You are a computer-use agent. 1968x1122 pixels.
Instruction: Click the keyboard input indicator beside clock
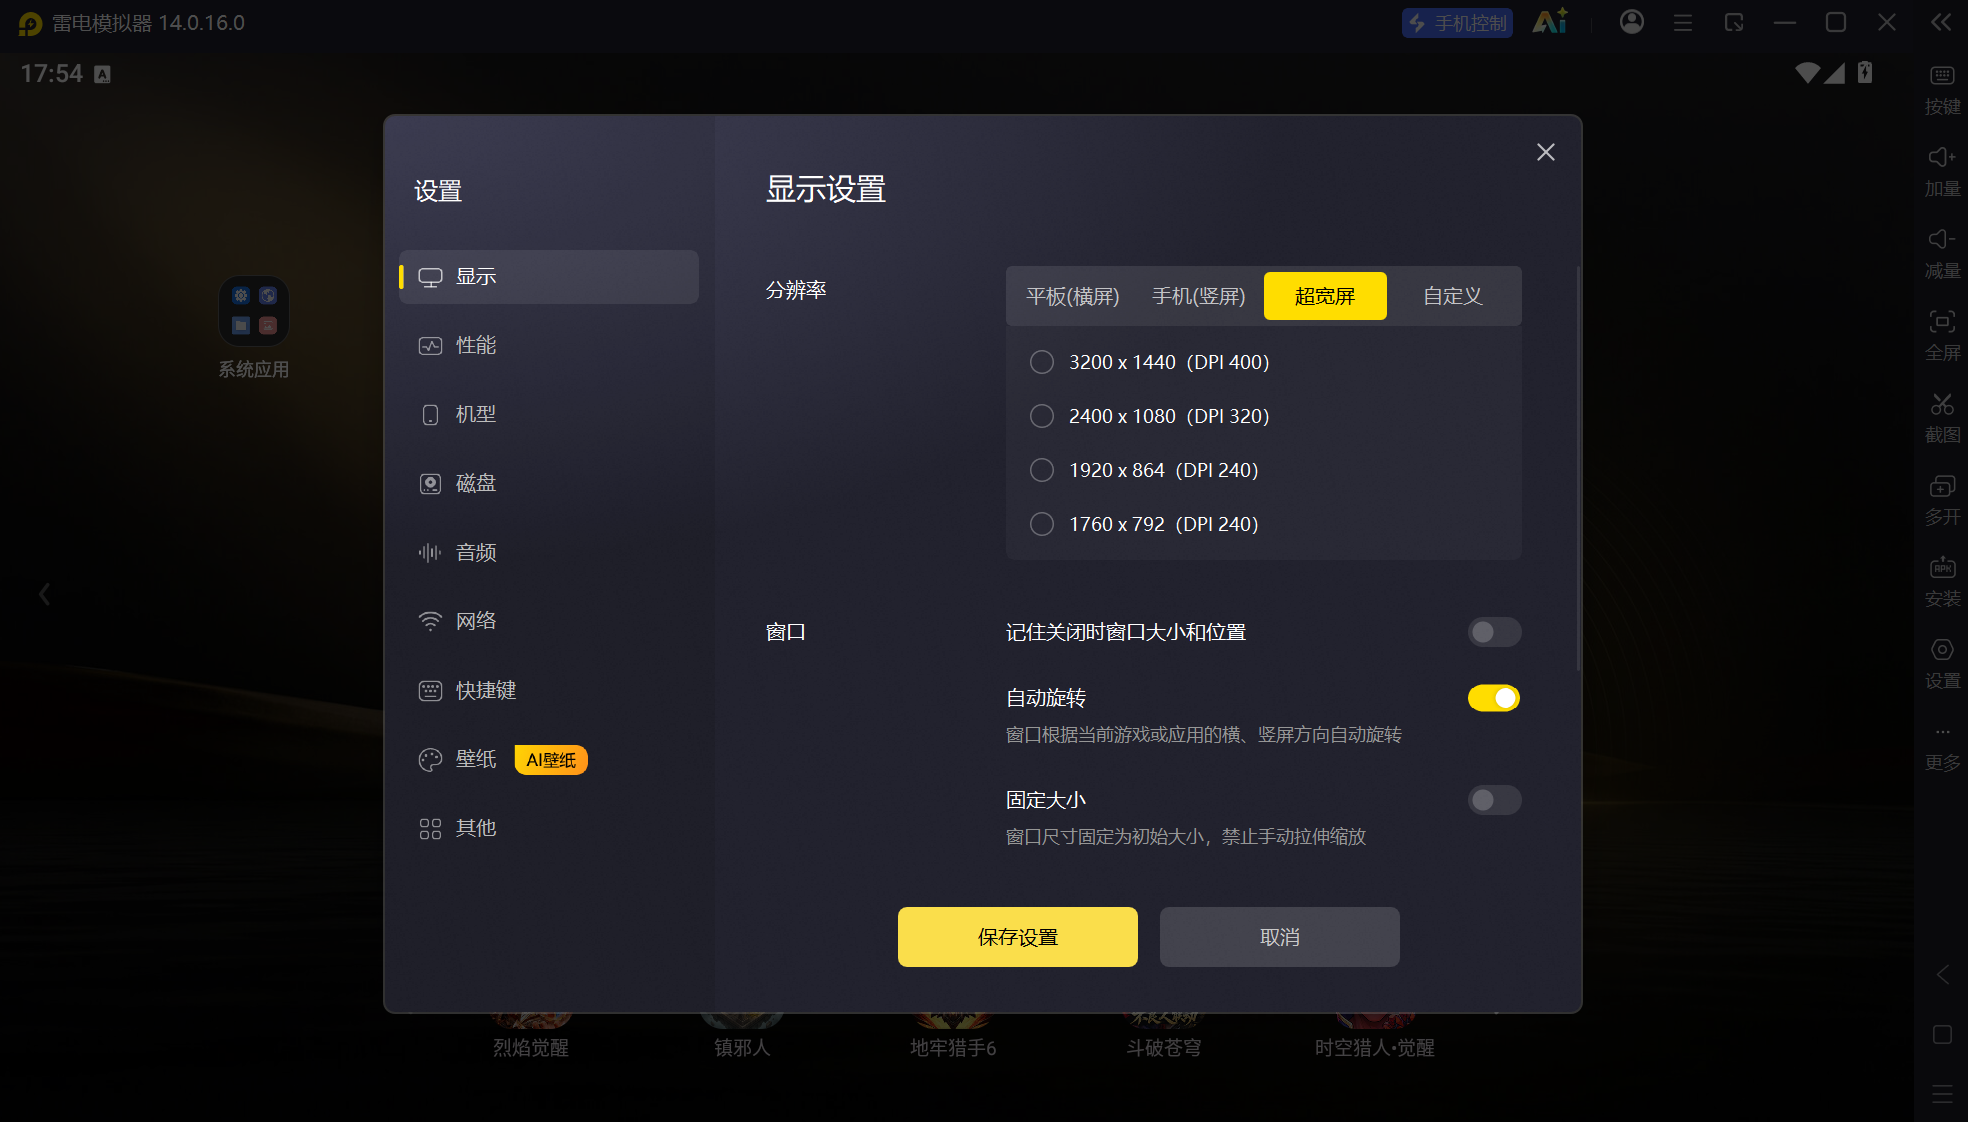click(102, 74)
